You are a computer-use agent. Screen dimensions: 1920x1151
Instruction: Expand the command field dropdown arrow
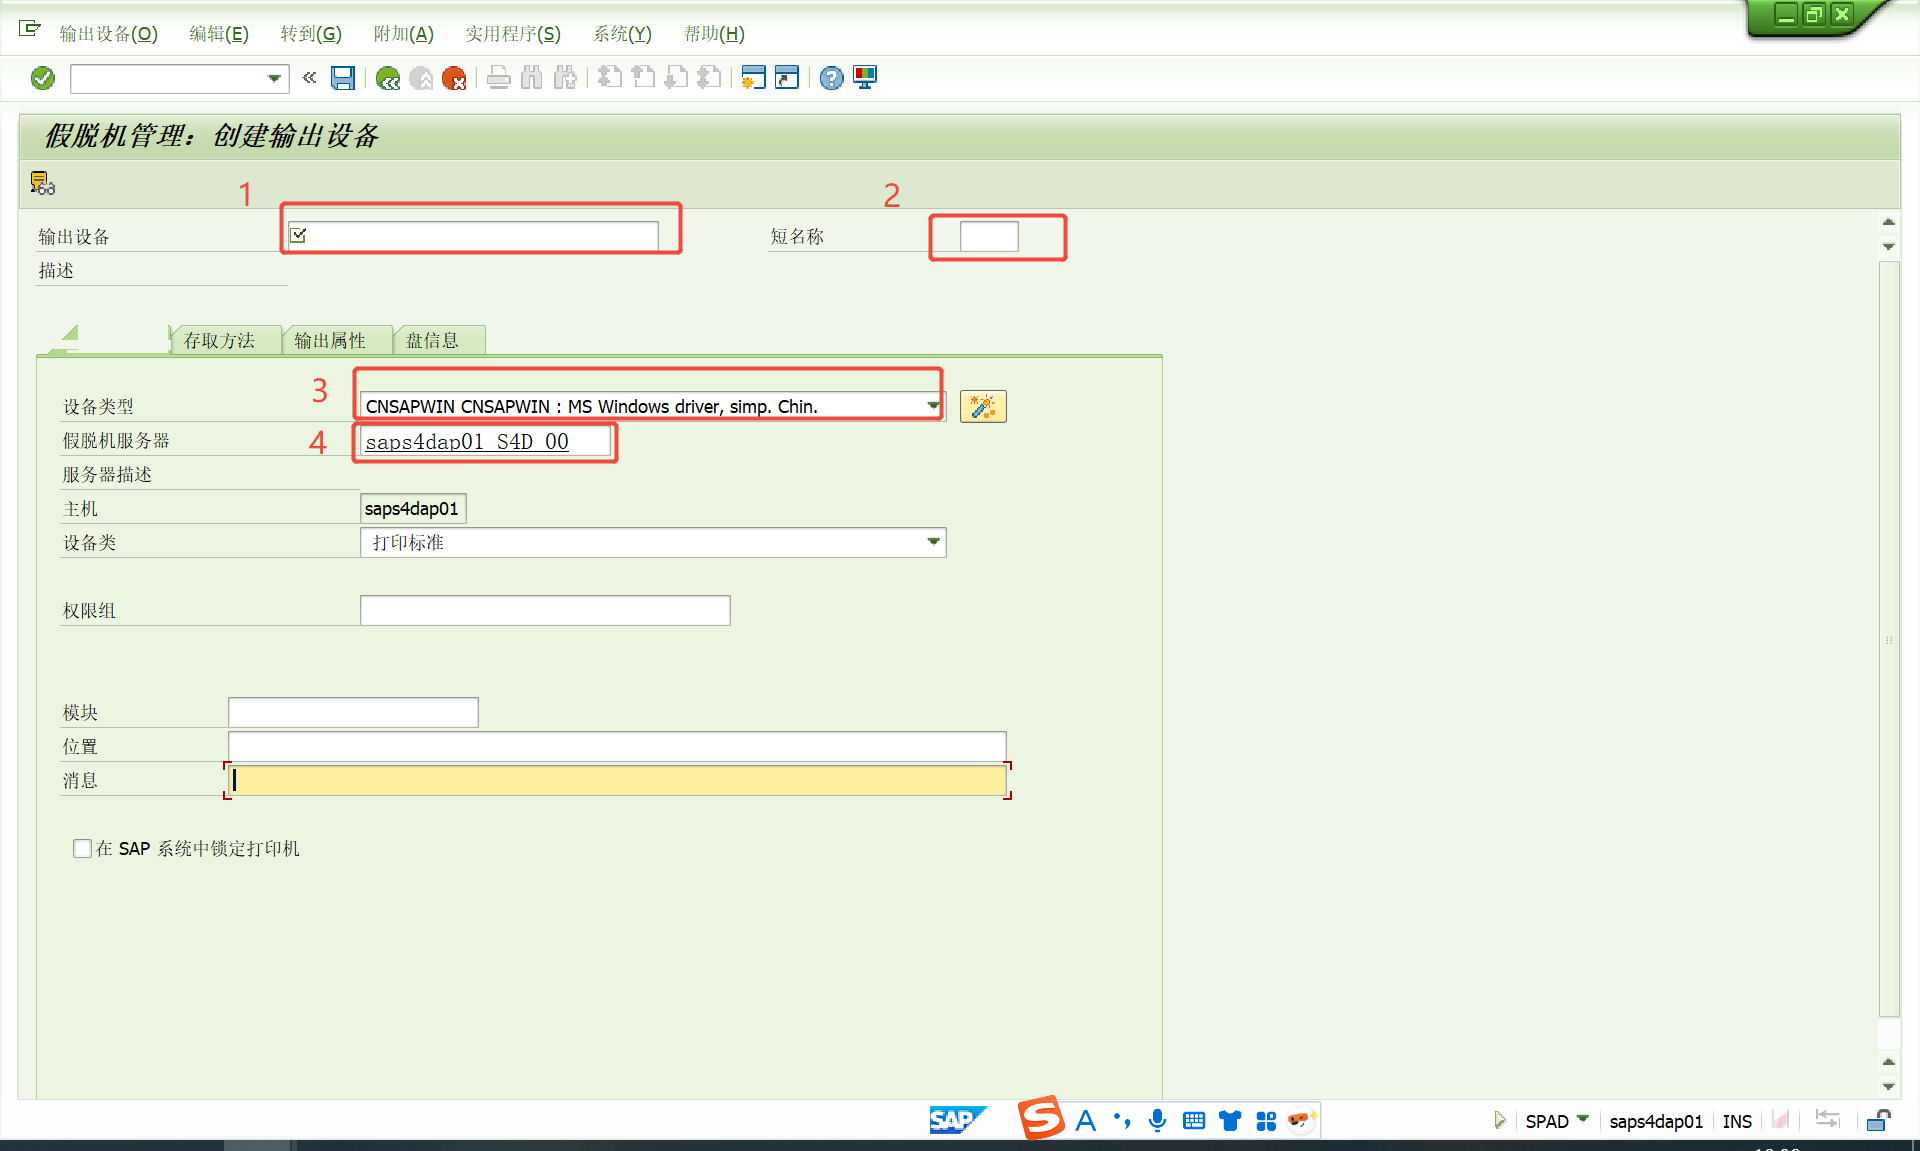[x=274, y=78]
